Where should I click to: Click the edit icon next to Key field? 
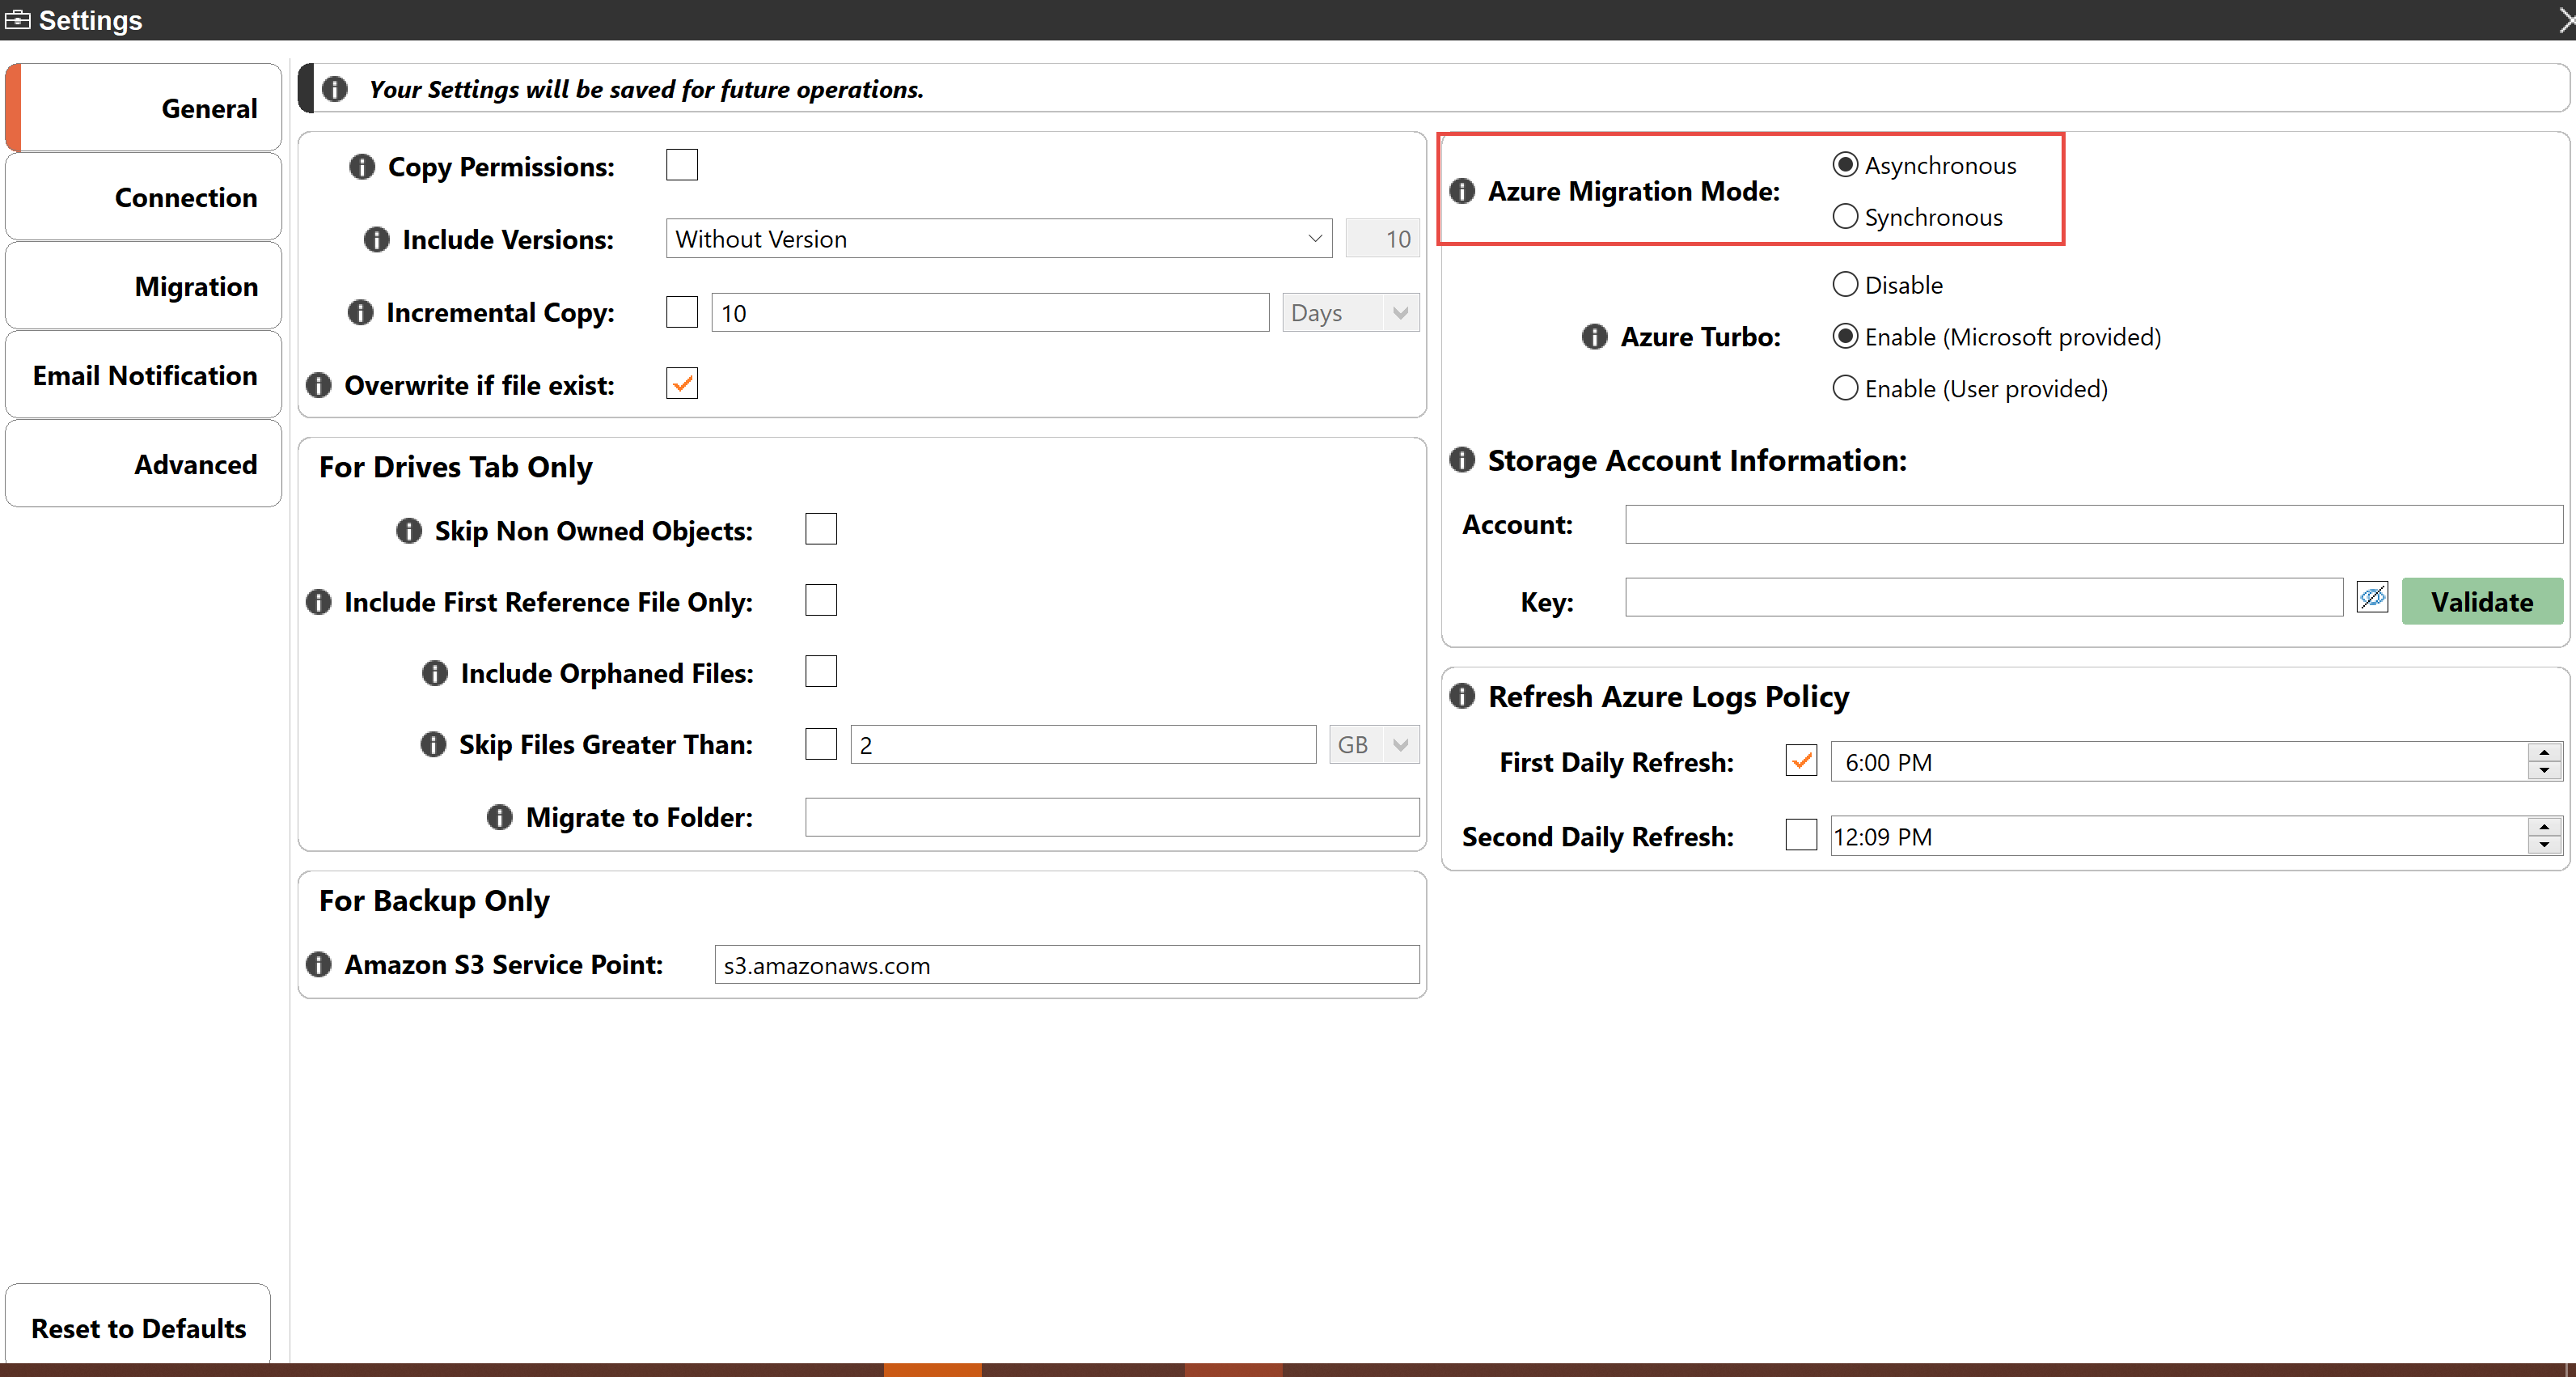tap(2370, 600)
